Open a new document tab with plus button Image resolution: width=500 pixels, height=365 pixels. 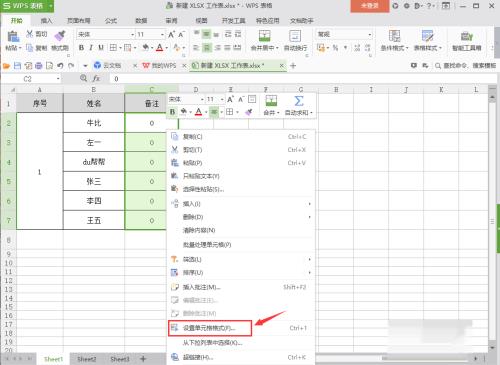tap(293, 66)
